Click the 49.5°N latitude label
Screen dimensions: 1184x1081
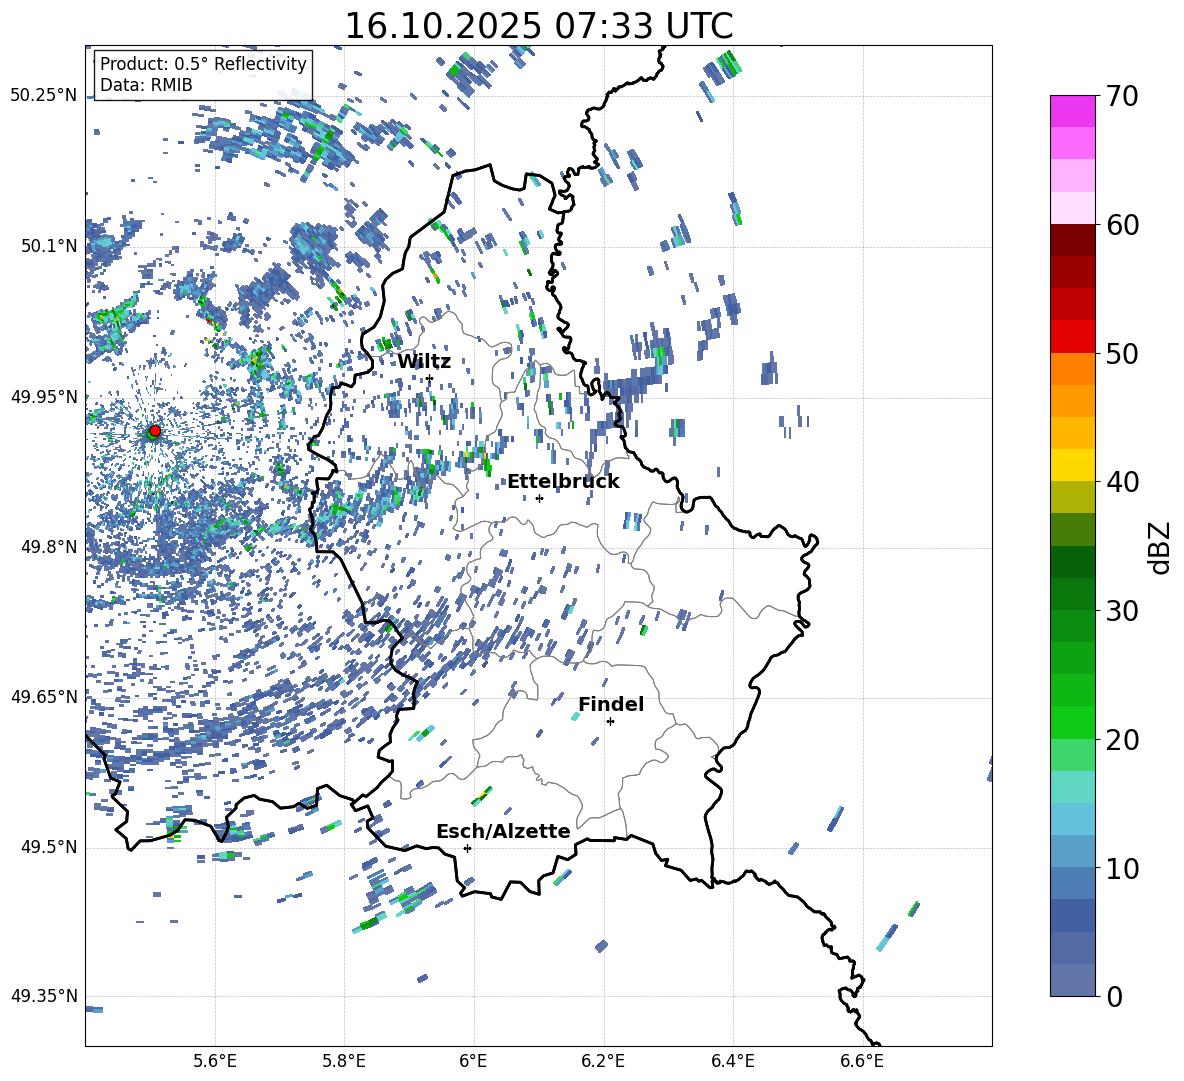48,846
